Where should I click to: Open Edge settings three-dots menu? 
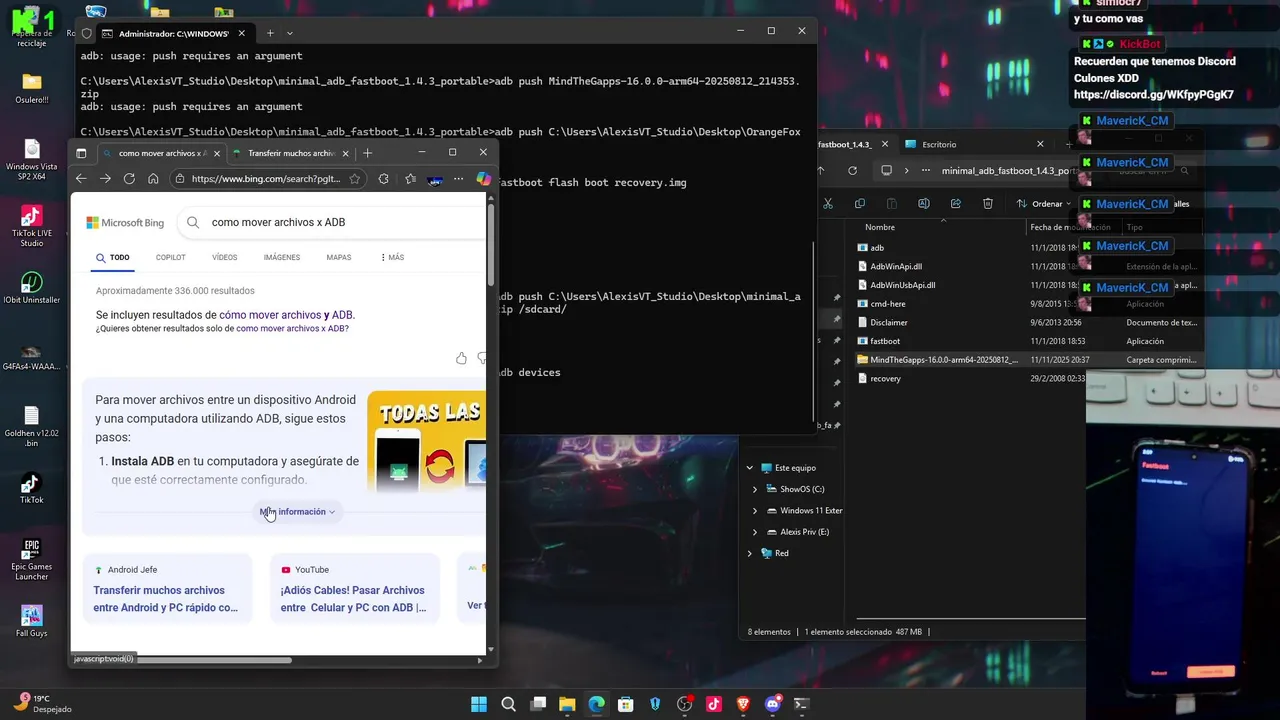[459, 179]
